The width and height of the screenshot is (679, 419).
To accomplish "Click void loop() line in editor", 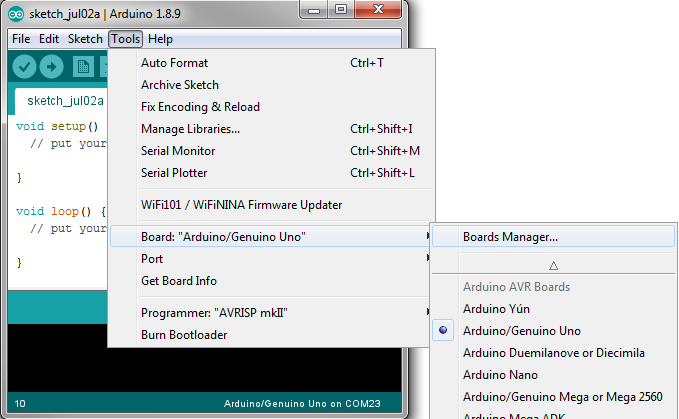I will (x=61, y=211).
